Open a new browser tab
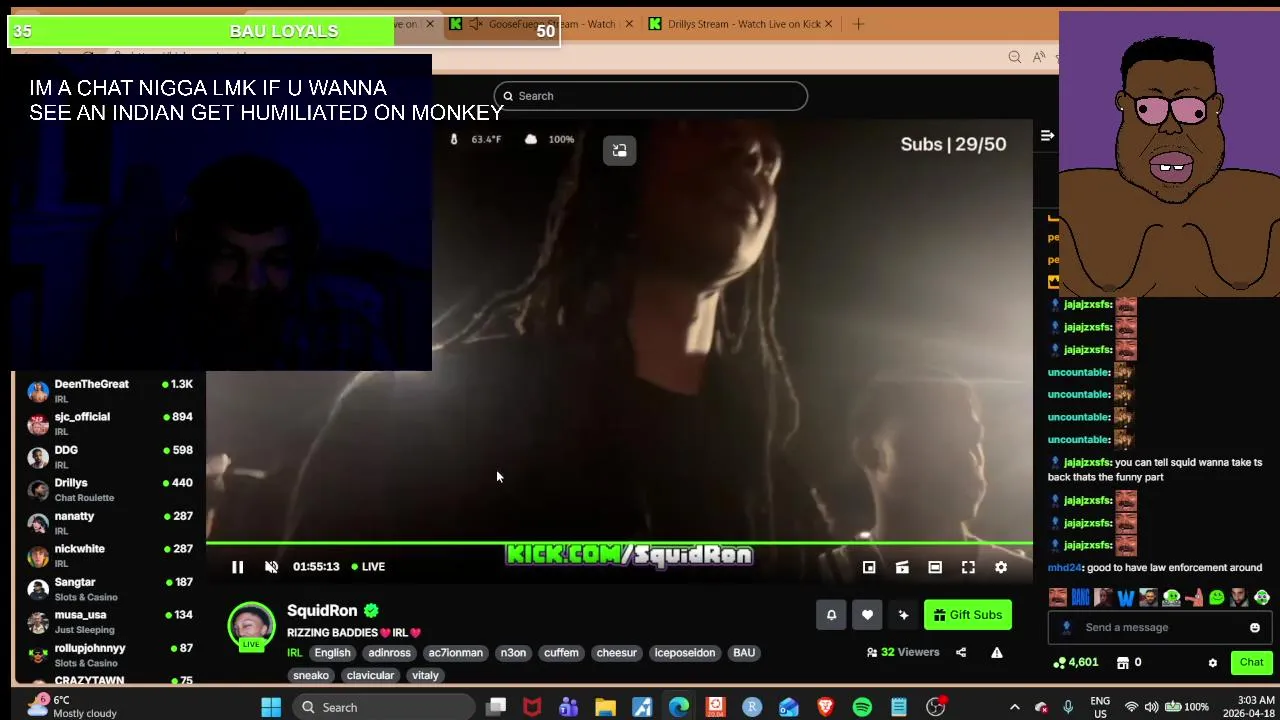 coord(858,24)
